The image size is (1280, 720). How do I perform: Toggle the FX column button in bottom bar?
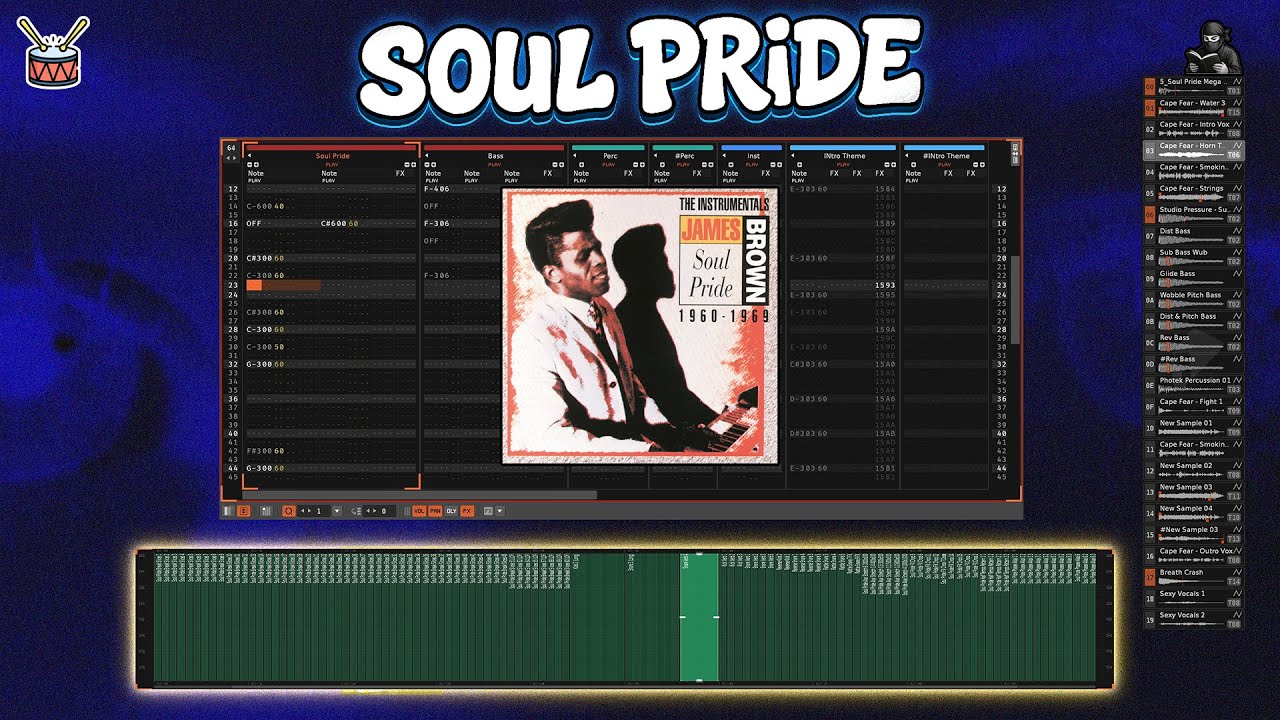(x=467, y=511)
